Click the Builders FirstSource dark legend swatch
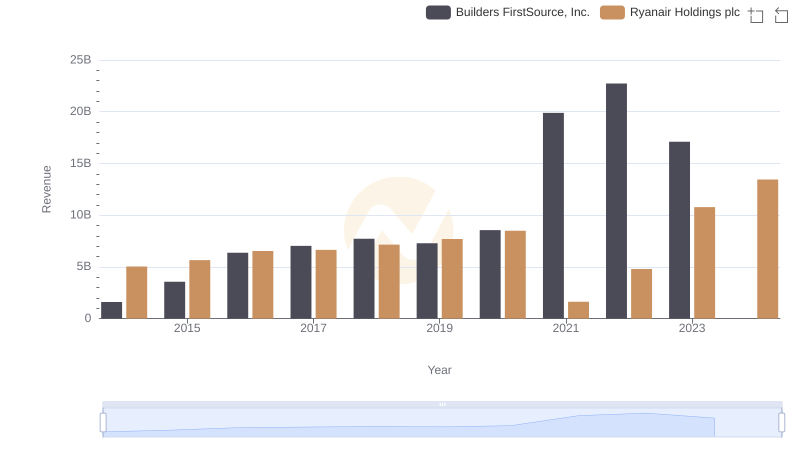 point(438,12)
